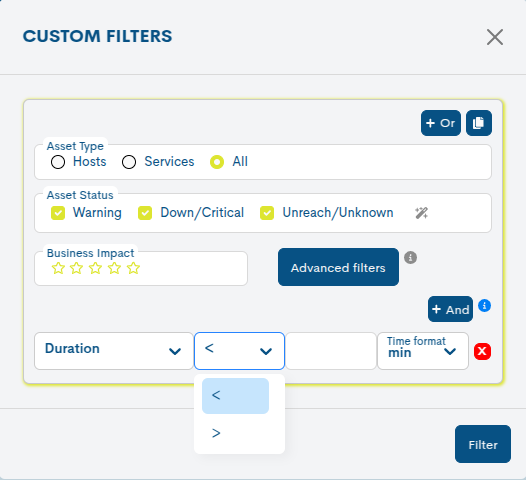Click the gray info icon beside Advanced filters
This screenshot has width=526, height=480.
pos(410,258)
